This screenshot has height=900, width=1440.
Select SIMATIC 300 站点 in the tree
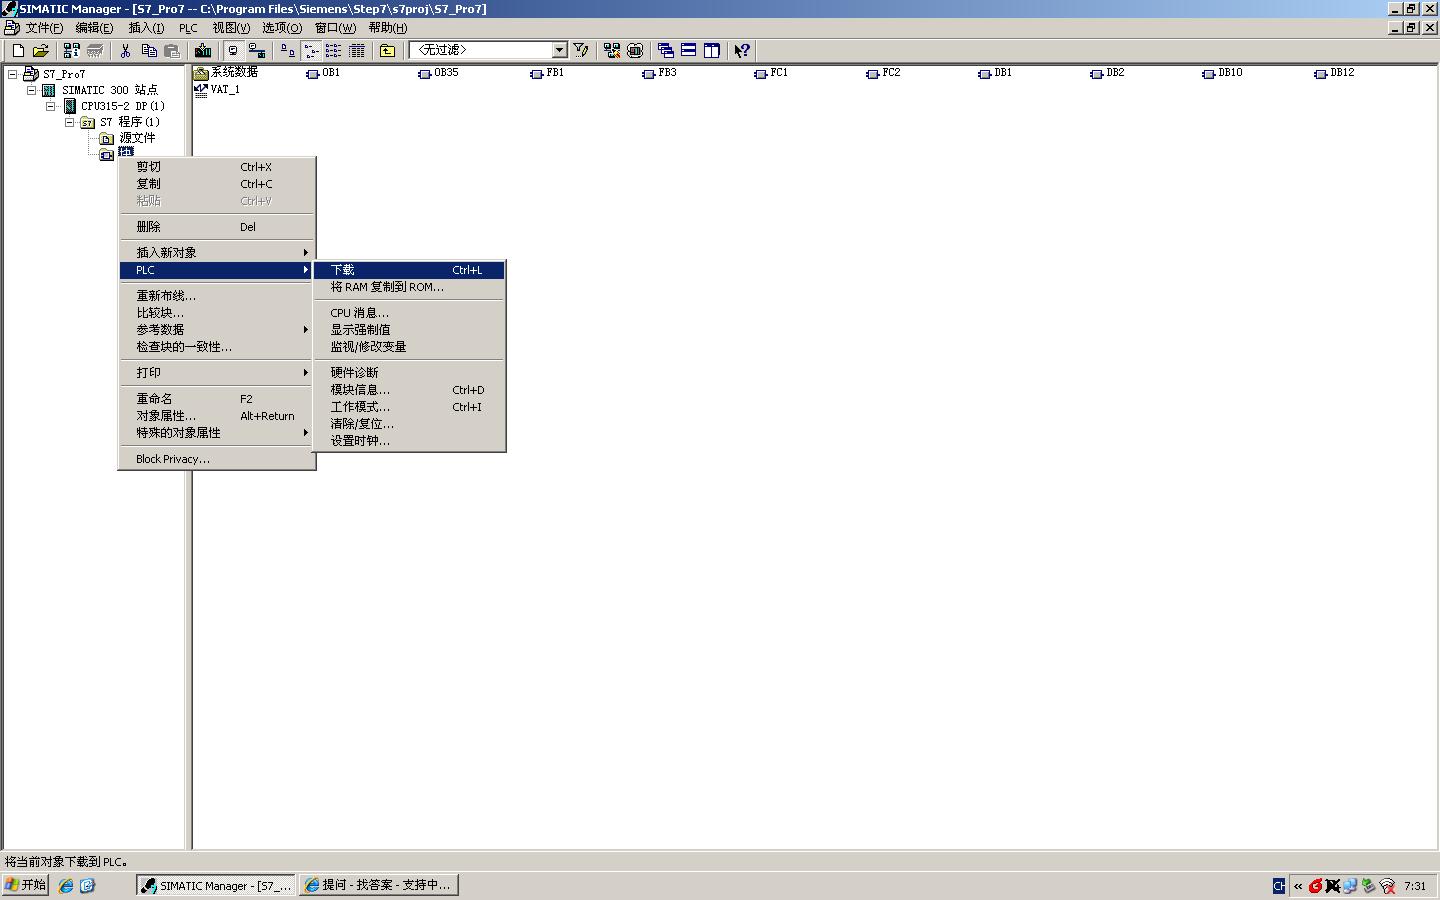(x=109, y=90)
